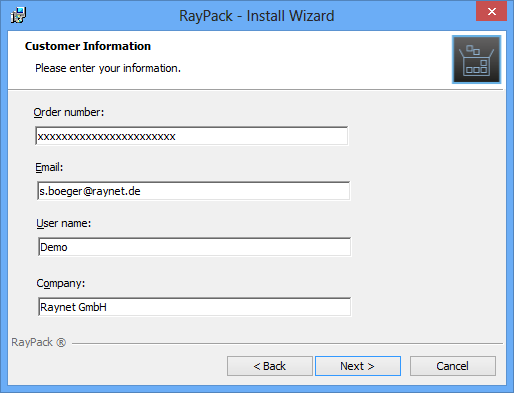This screenshot has width=514, height=393.
Task: Click the "Company:" label
Action: (61, 283)
